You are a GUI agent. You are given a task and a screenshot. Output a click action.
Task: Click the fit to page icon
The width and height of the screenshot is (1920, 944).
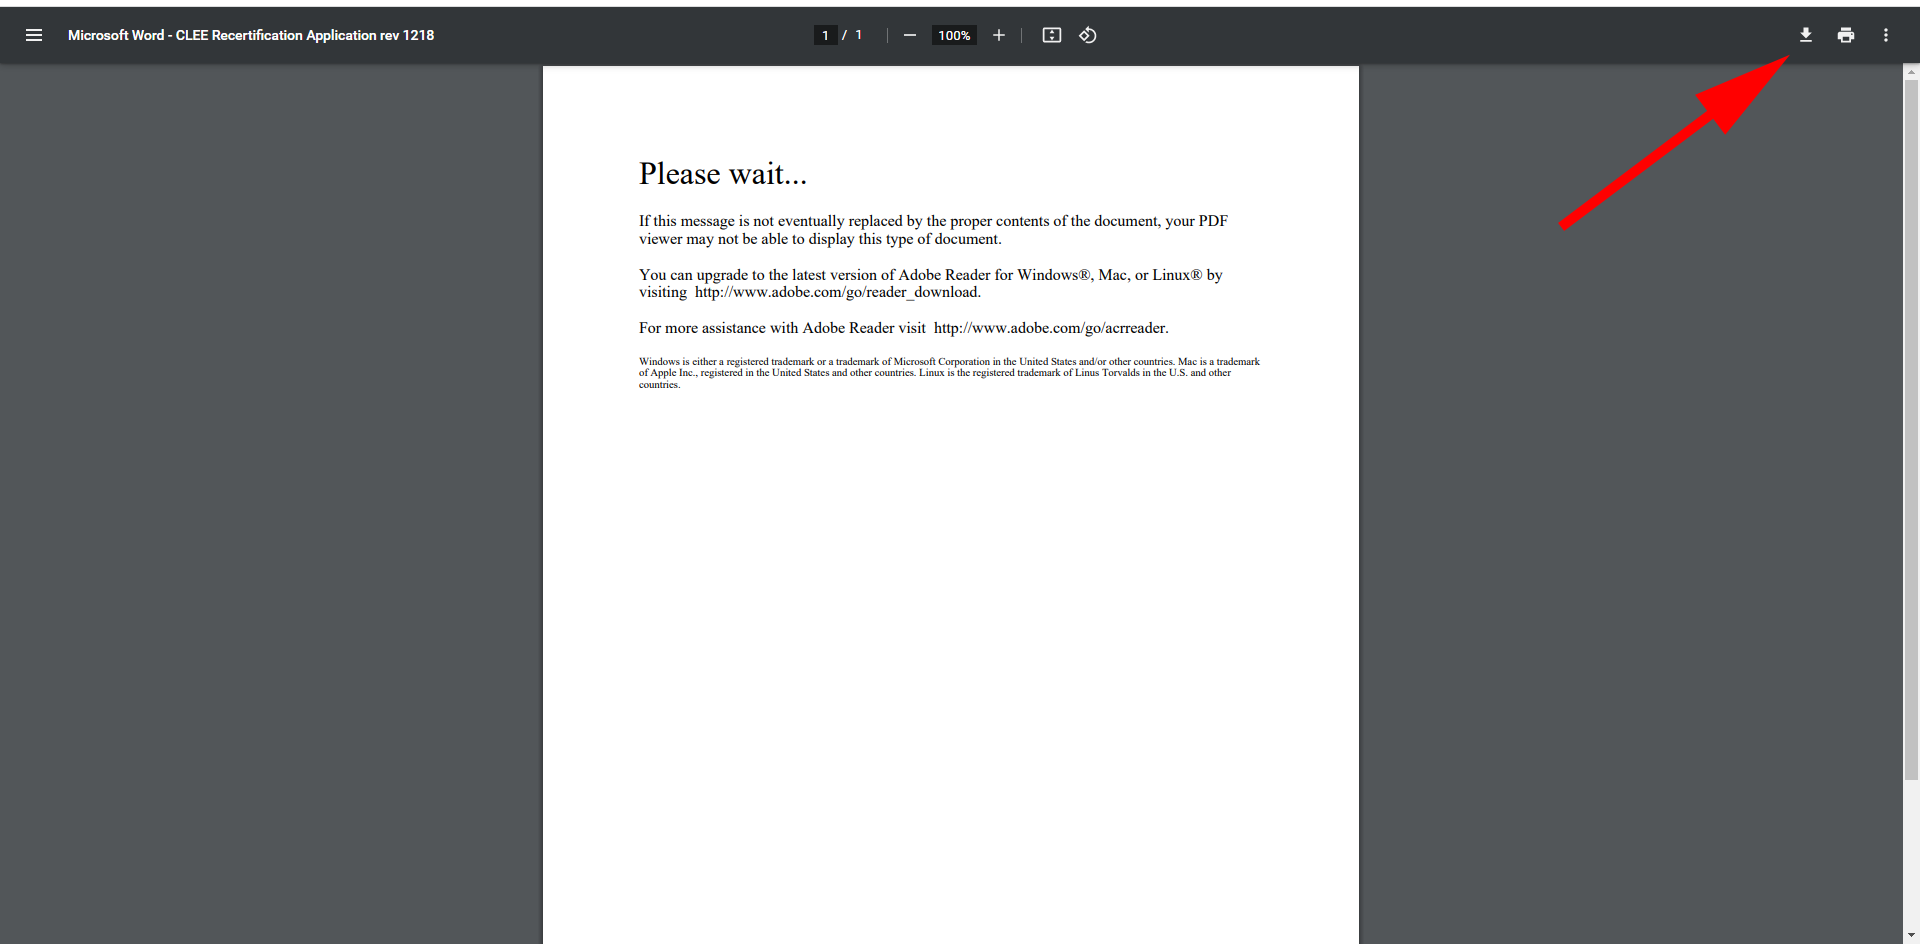[1051, 35]
